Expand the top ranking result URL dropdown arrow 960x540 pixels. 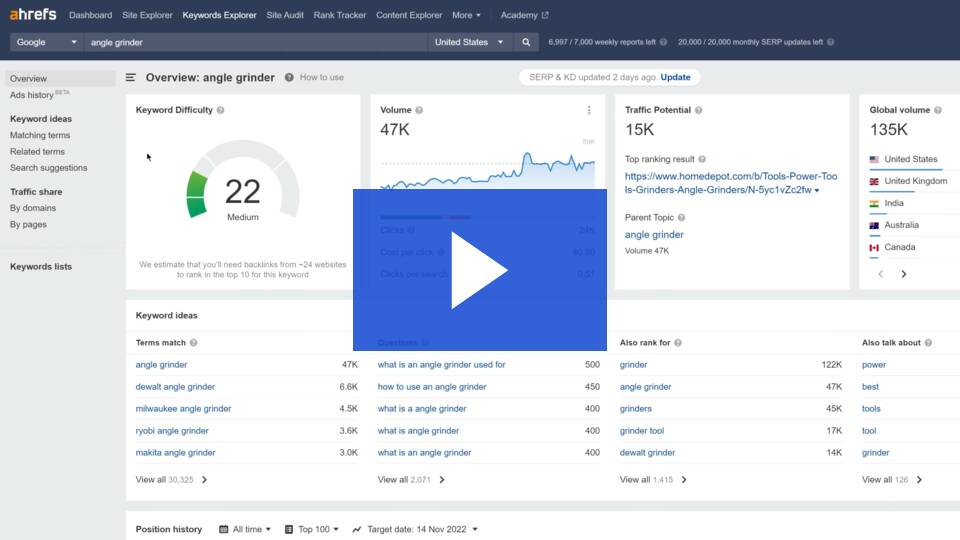click(x=817, y=190)
